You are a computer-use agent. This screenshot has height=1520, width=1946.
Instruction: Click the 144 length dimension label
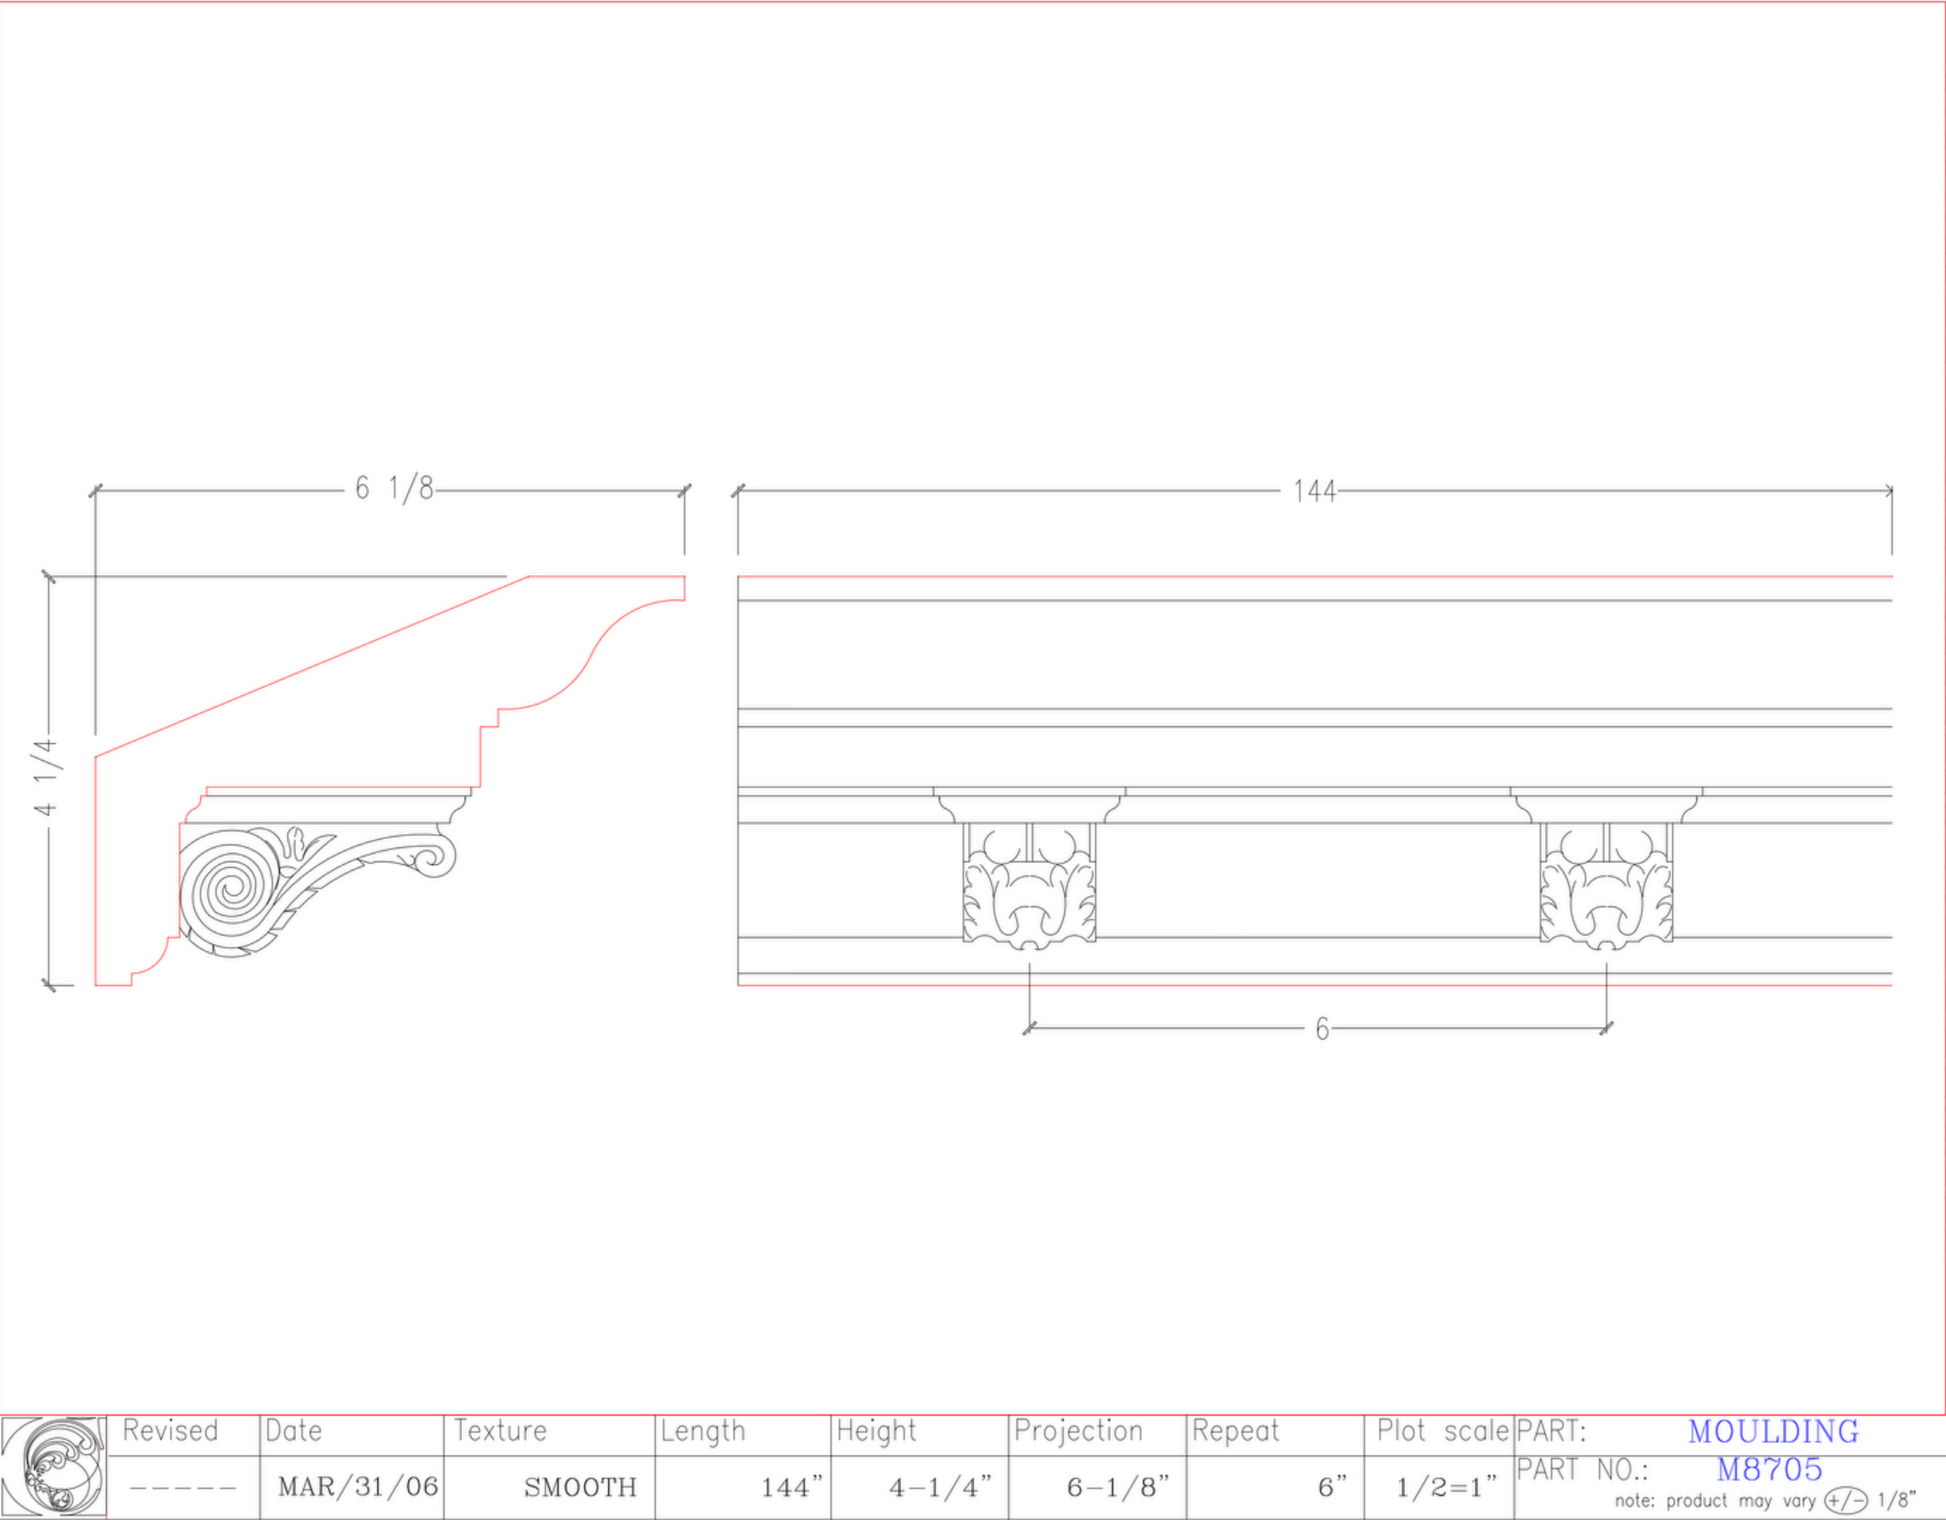tap(1314, 491)
